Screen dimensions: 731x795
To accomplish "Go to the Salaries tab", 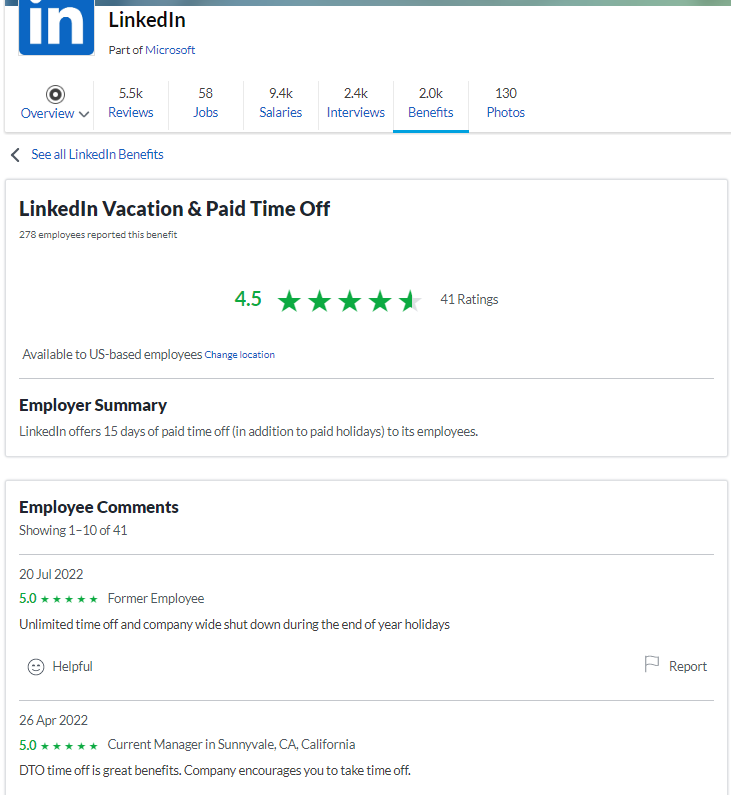I will coord(281,103).
